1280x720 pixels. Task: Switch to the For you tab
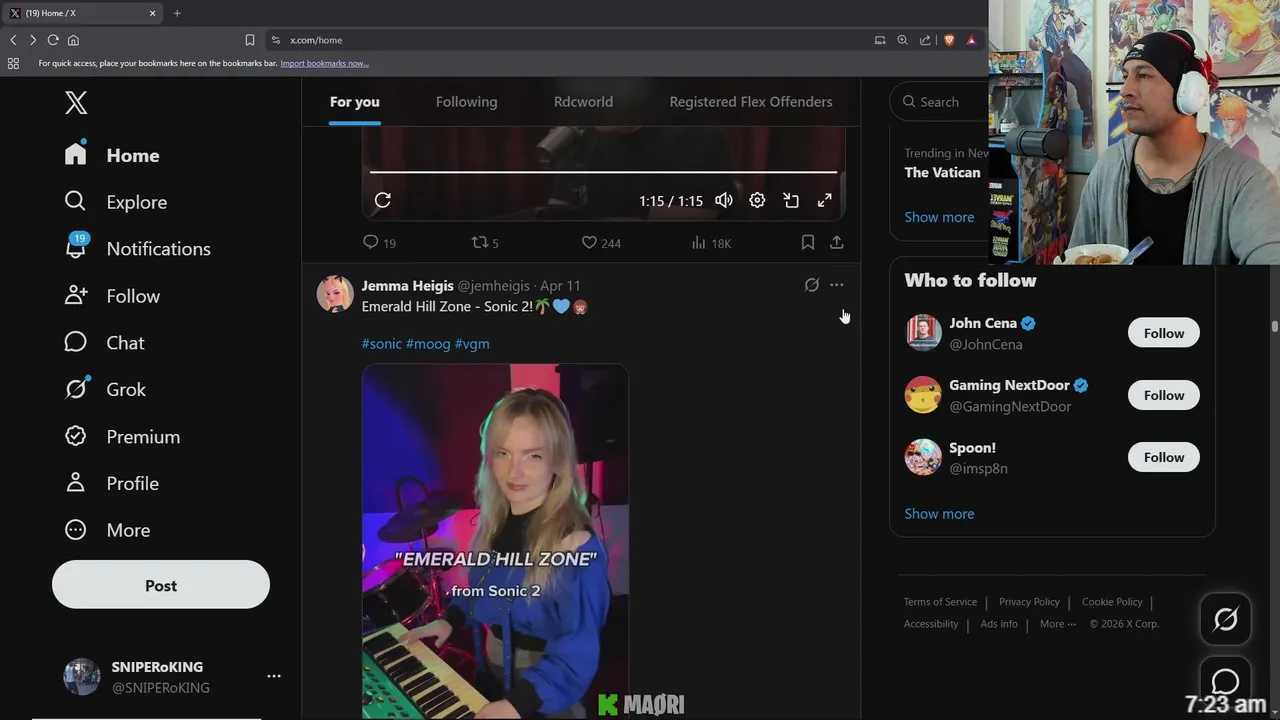click(355, 101)
